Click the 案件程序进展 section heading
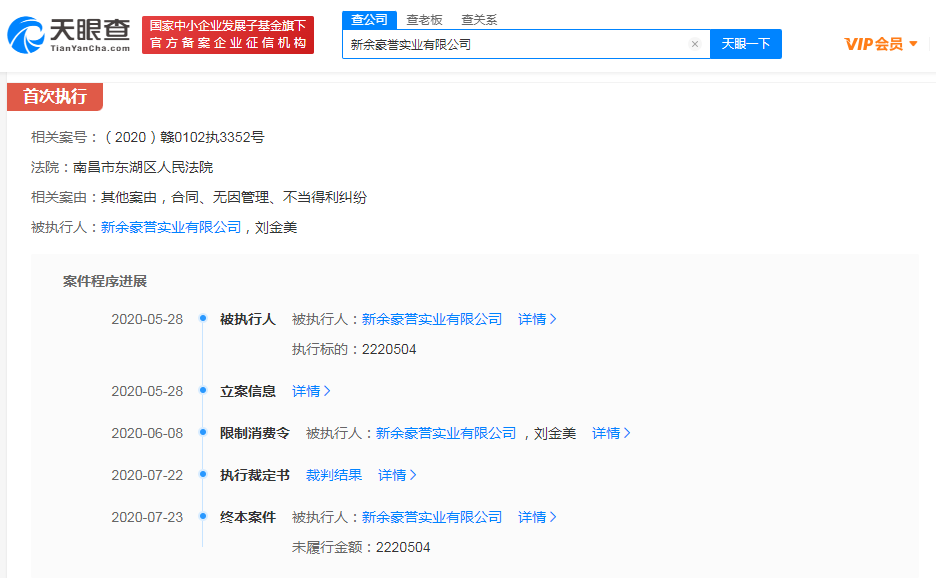This screenshot has width=936, height=578. click(105, 281)
